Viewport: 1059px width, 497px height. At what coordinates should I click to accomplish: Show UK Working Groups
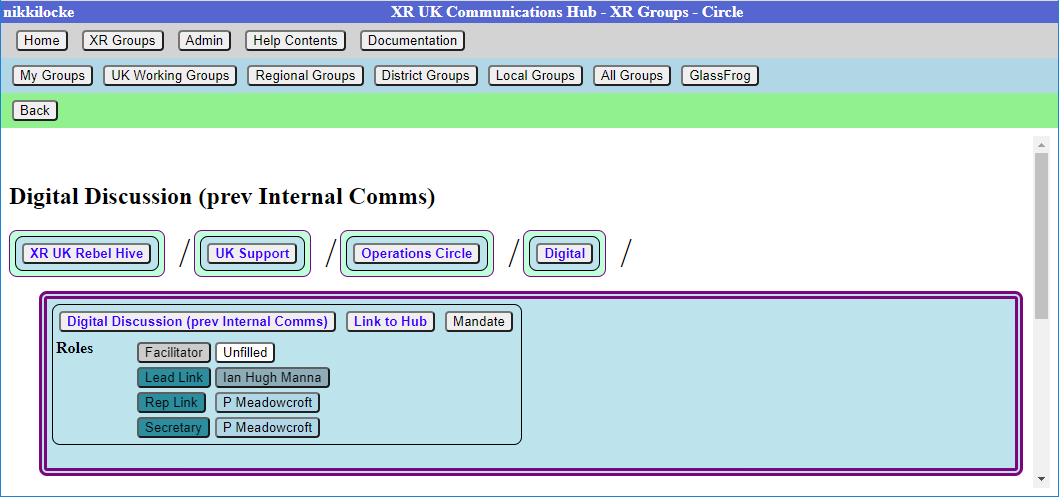tap(170, 76)
